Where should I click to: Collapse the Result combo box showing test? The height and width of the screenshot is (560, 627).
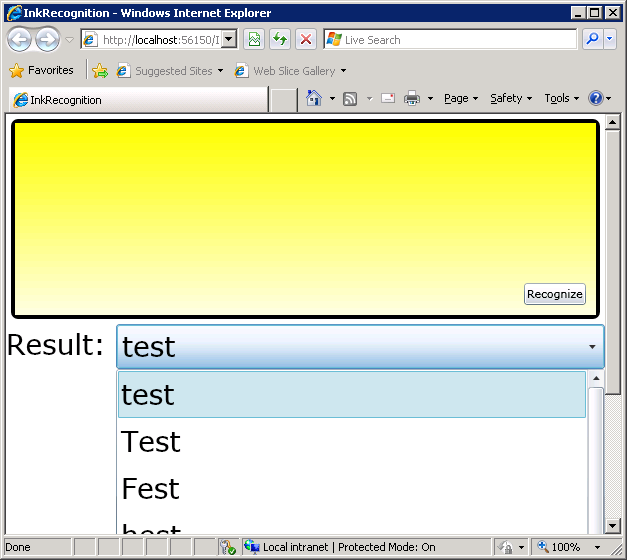click(360, 347)
